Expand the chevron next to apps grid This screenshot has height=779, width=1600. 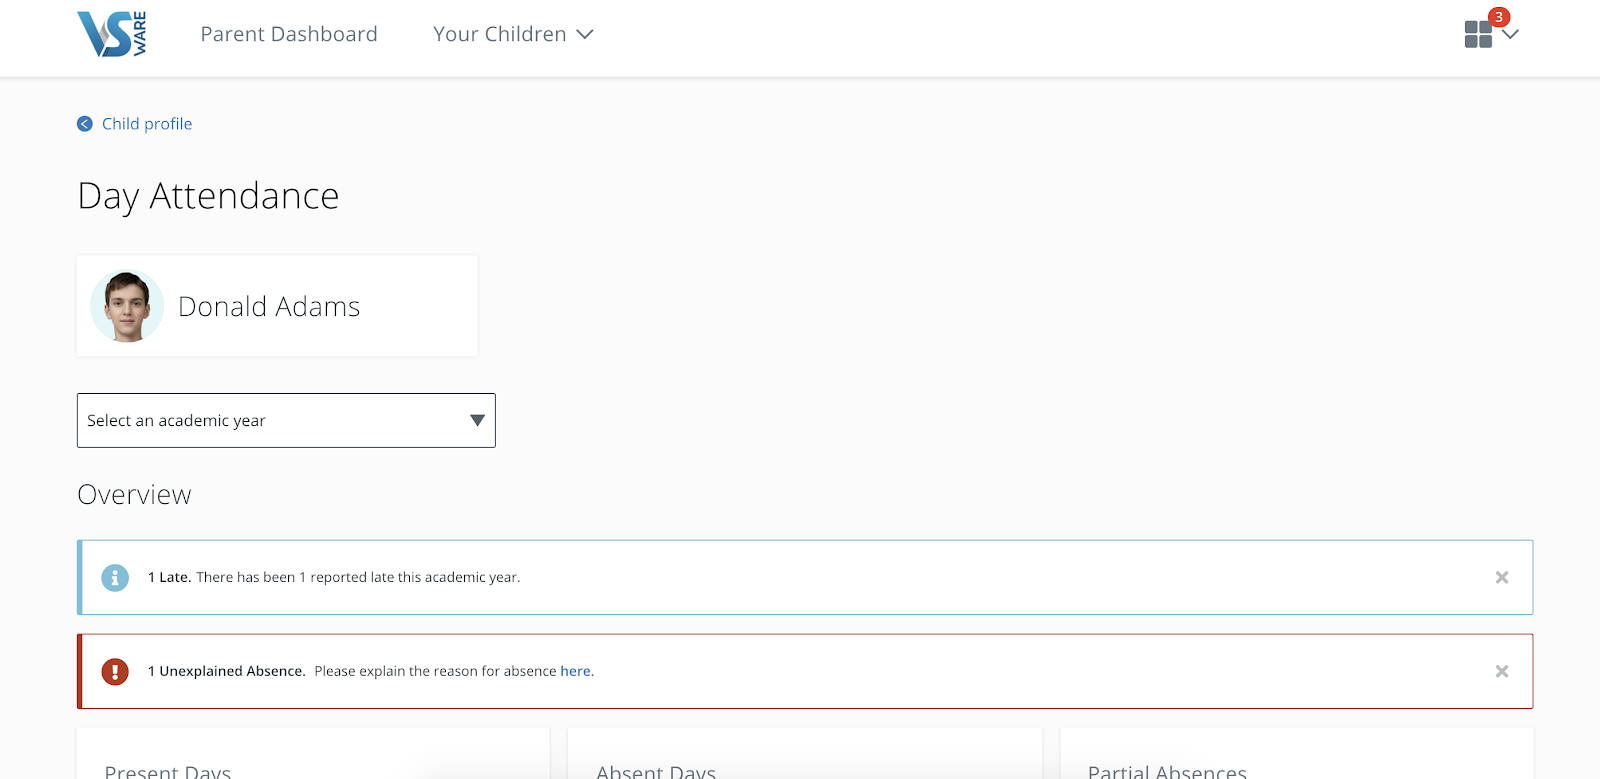click(x=1511, y=35)
